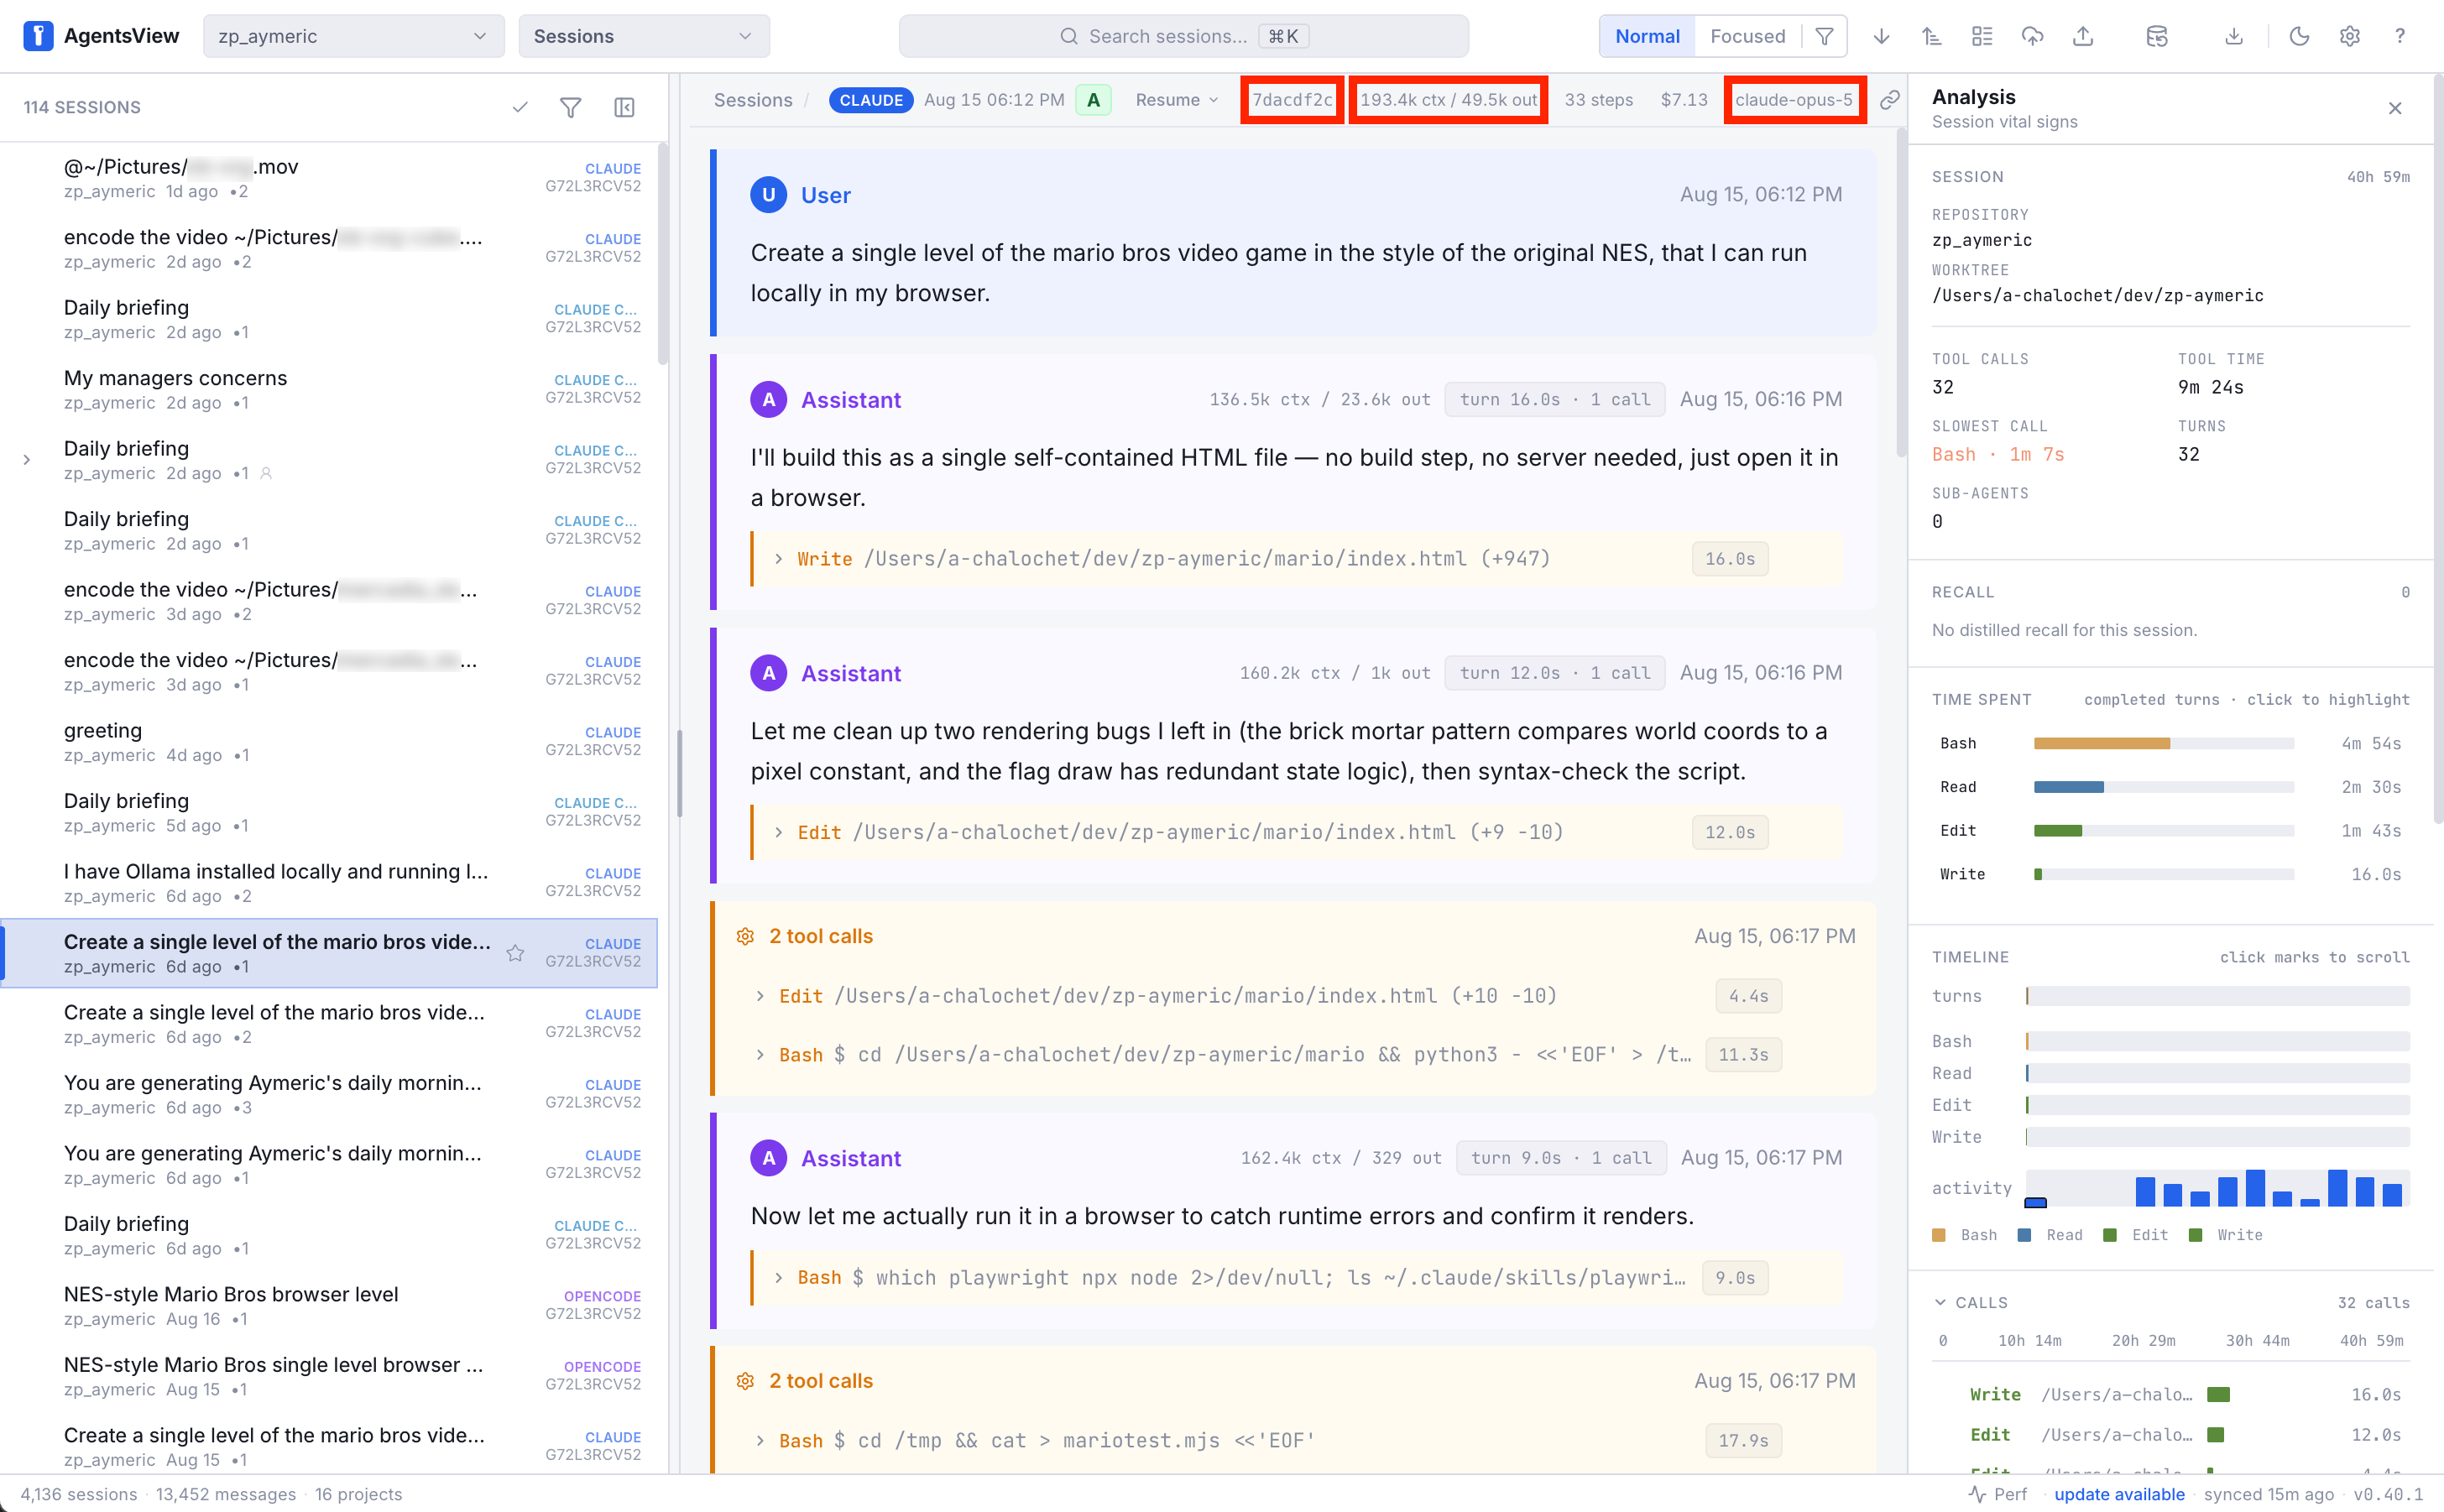Click the mark-all-read checkmark in sessions header
This screenshot has height=1512, width=2444.
pyautogui.click(x=520, y=107)
